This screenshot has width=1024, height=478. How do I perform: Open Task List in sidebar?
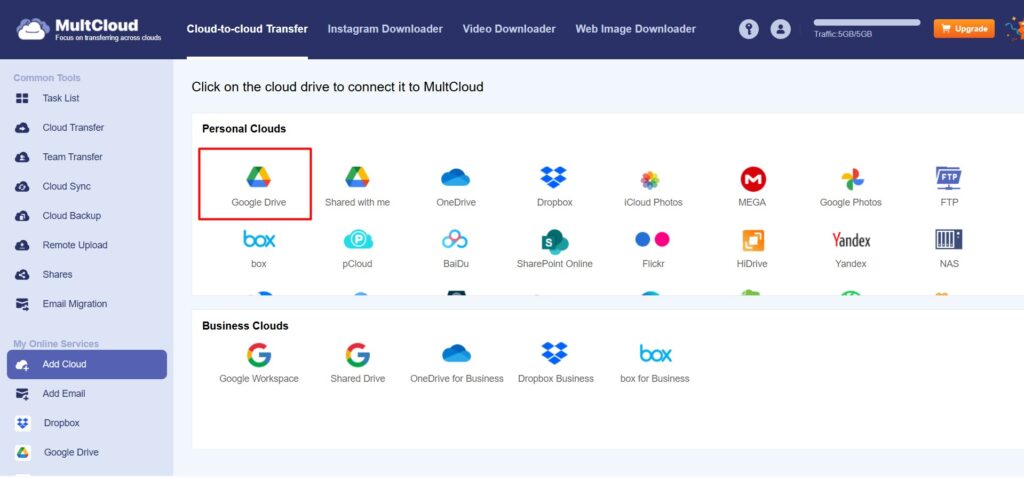click(x=60, y=98)
